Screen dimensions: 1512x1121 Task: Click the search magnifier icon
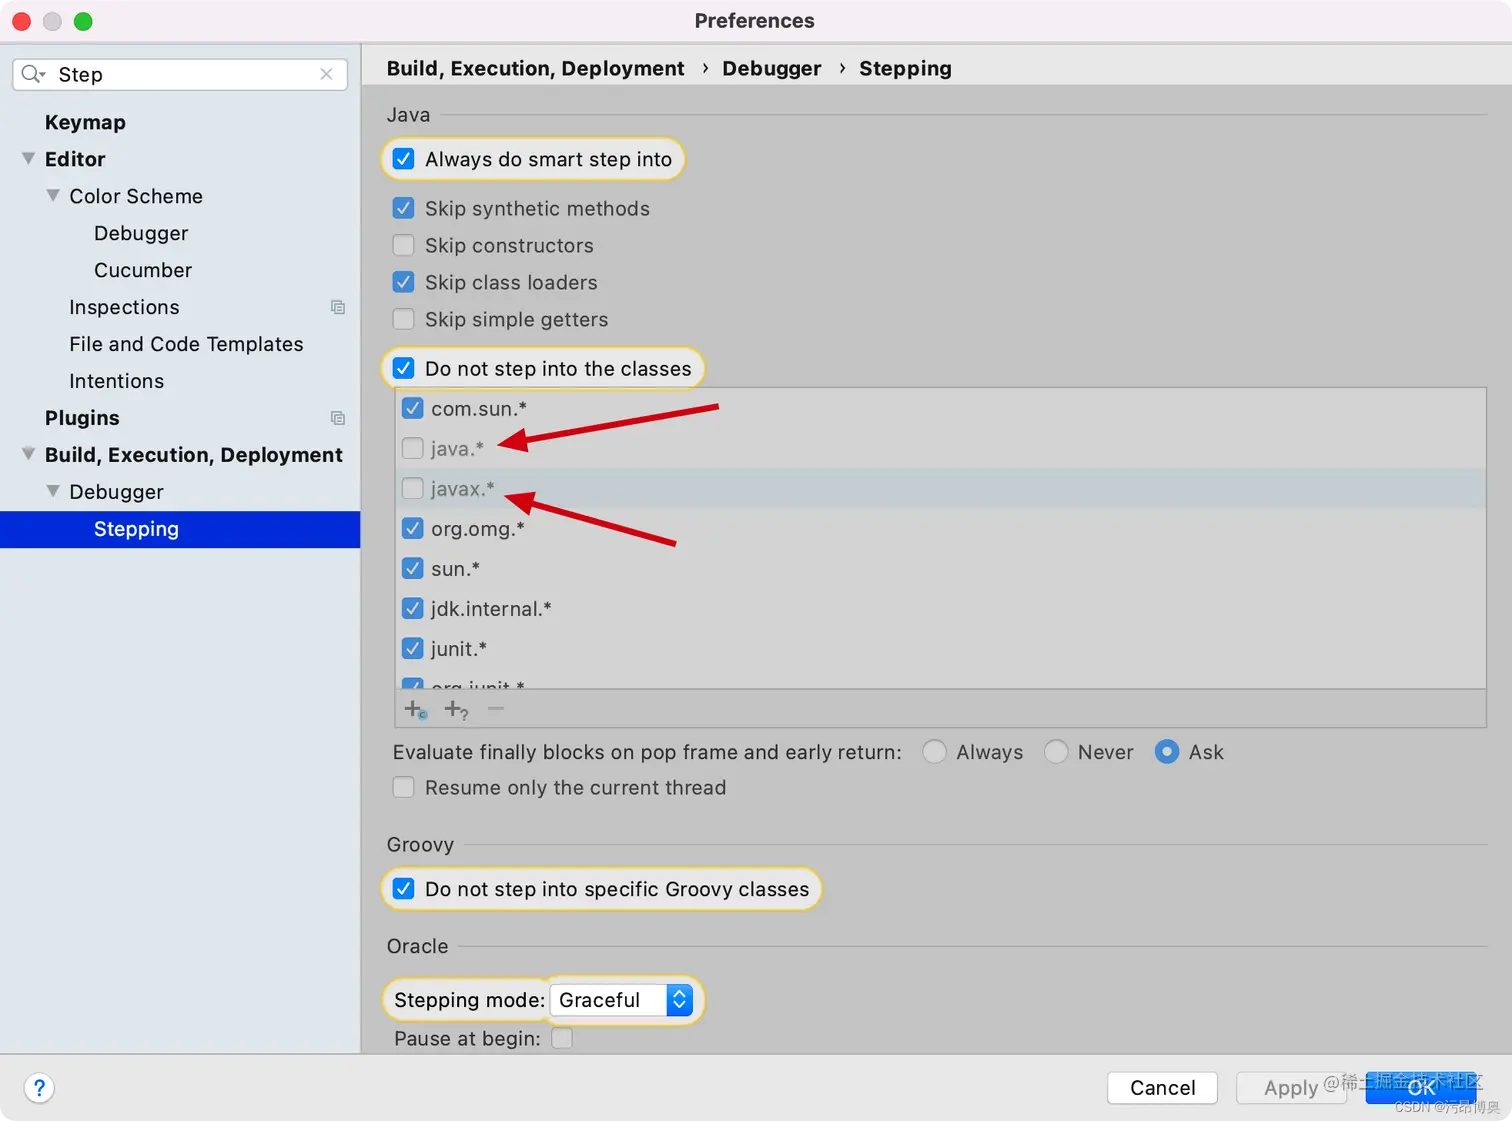click(x=33, y=74)
